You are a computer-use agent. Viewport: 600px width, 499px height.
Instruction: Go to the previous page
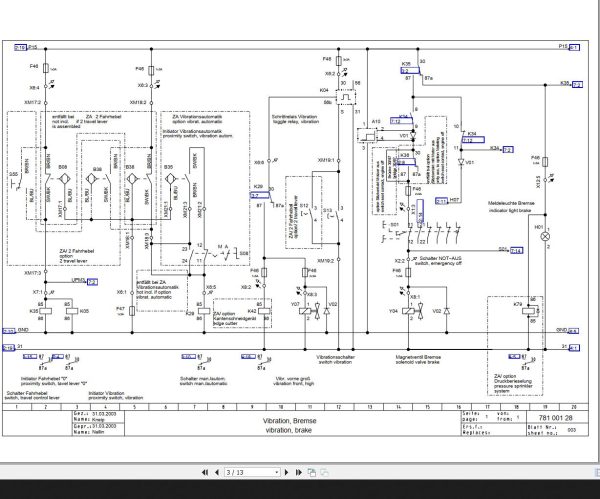(x=217, y=473)
